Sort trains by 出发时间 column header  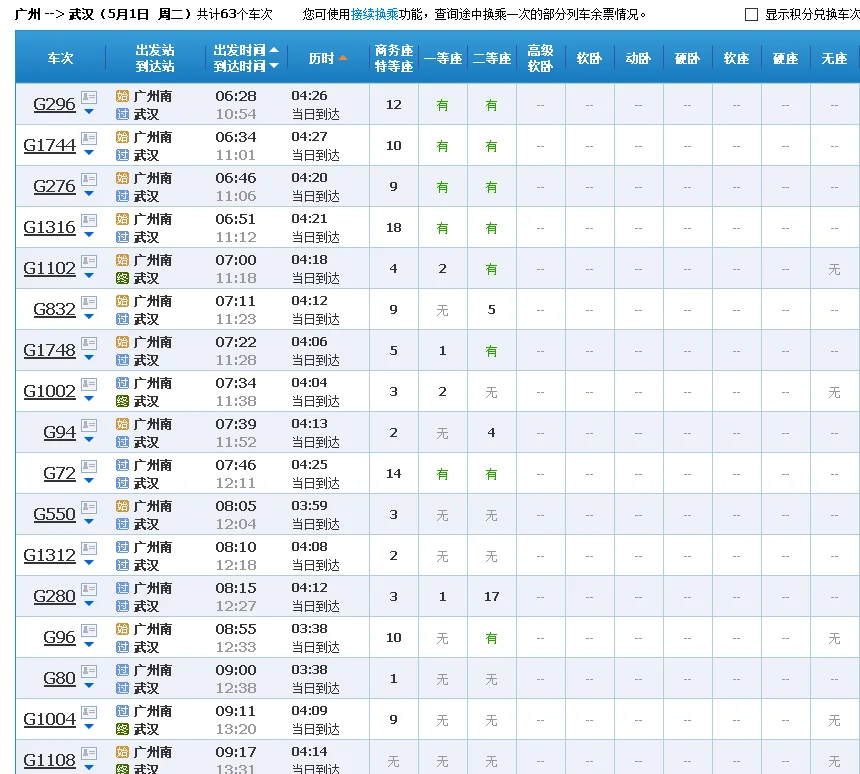click(240, 50)
